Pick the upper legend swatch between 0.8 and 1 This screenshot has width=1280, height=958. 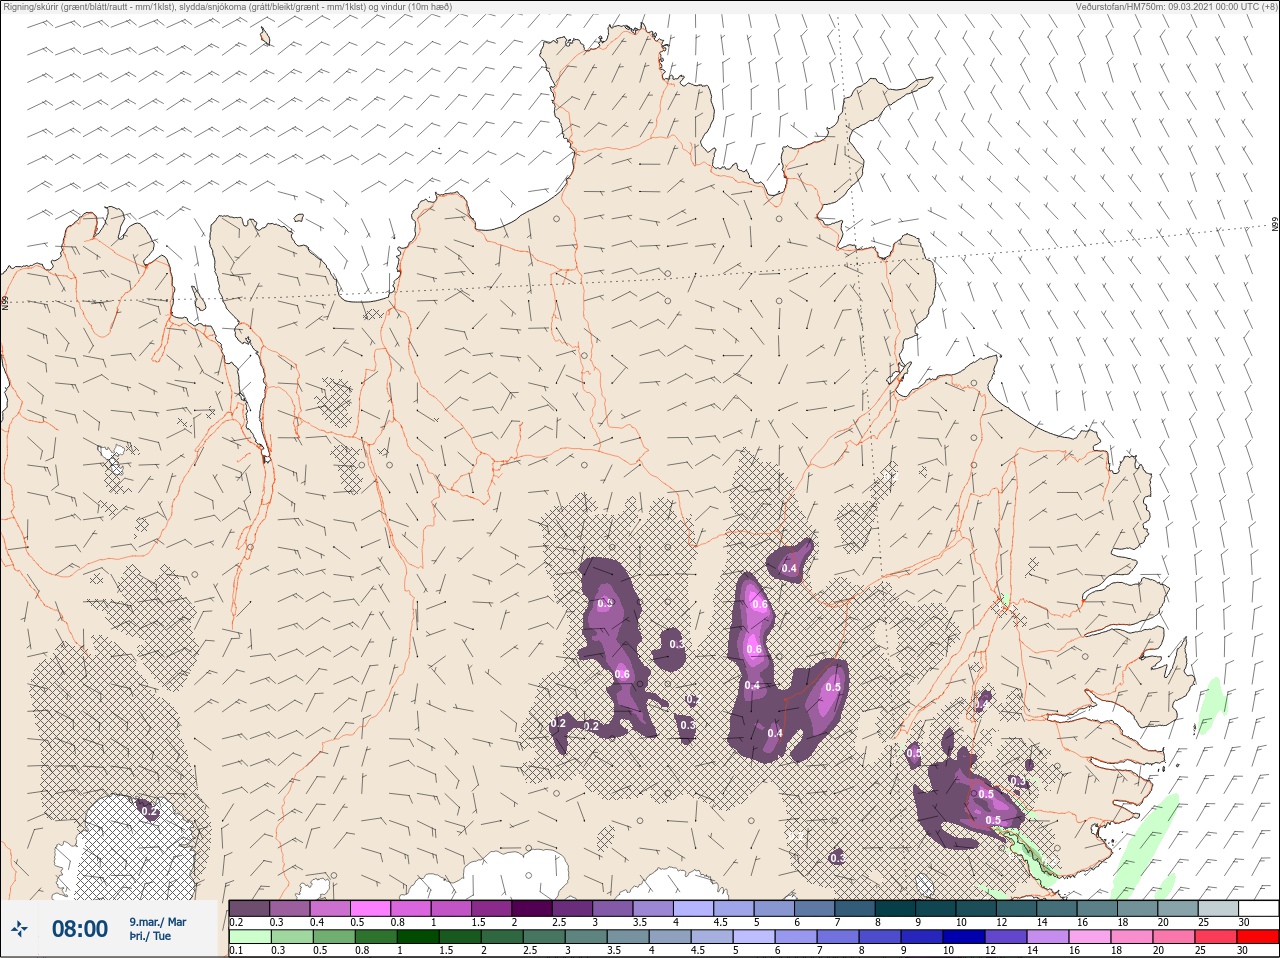click(x=411, y=908)
